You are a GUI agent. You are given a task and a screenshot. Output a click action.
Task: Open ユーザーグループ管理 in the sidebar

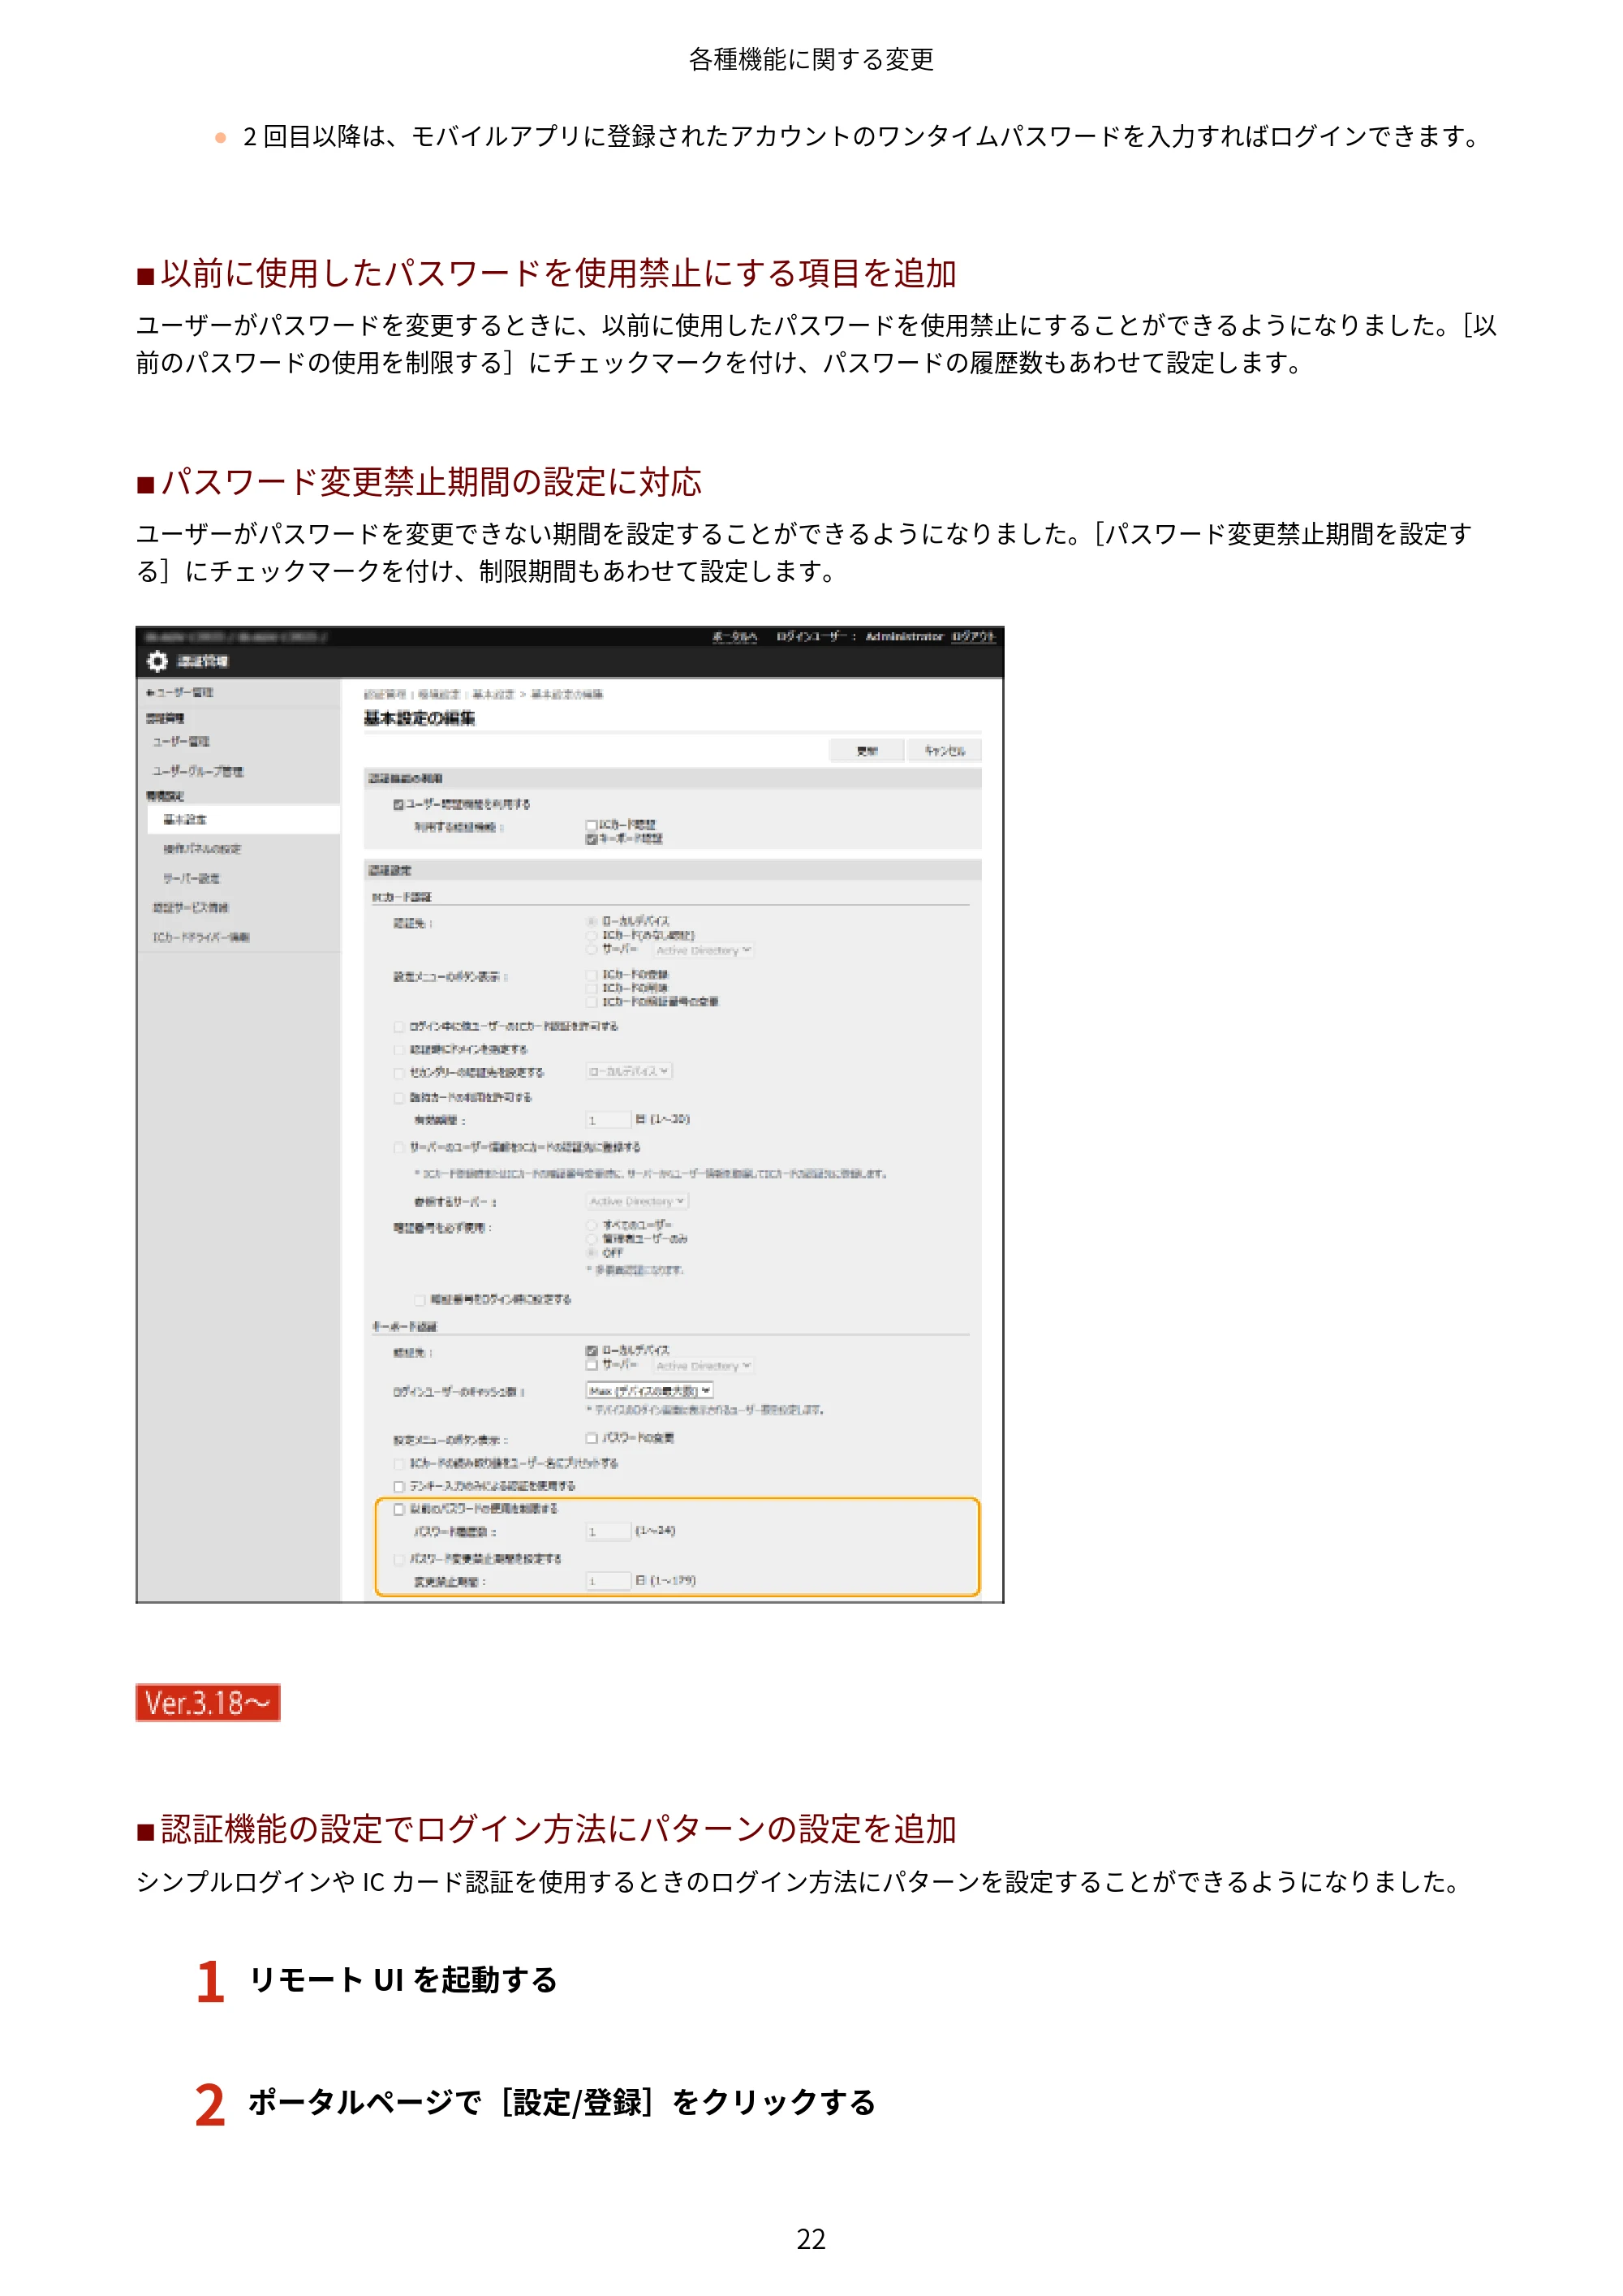[197, 771]
